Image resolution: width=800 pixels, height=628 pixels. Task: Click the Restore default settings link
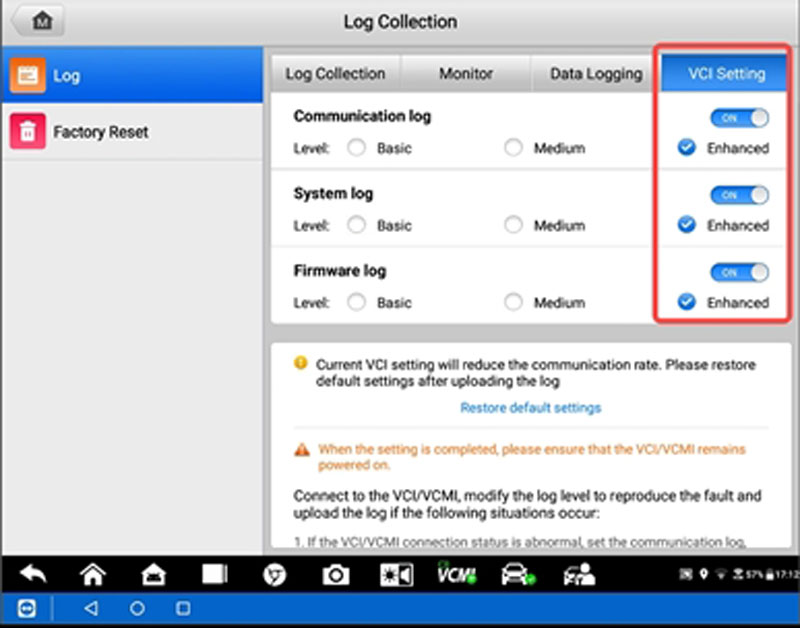tap(531, 408)
